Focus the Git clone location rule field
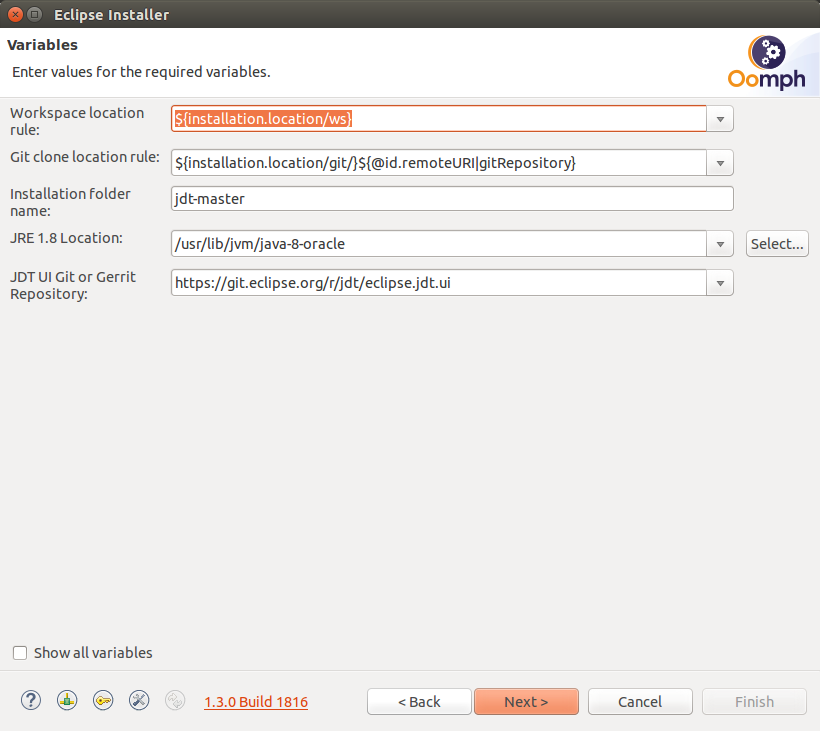Screen dimensions: 820x731 click(439, 163)
